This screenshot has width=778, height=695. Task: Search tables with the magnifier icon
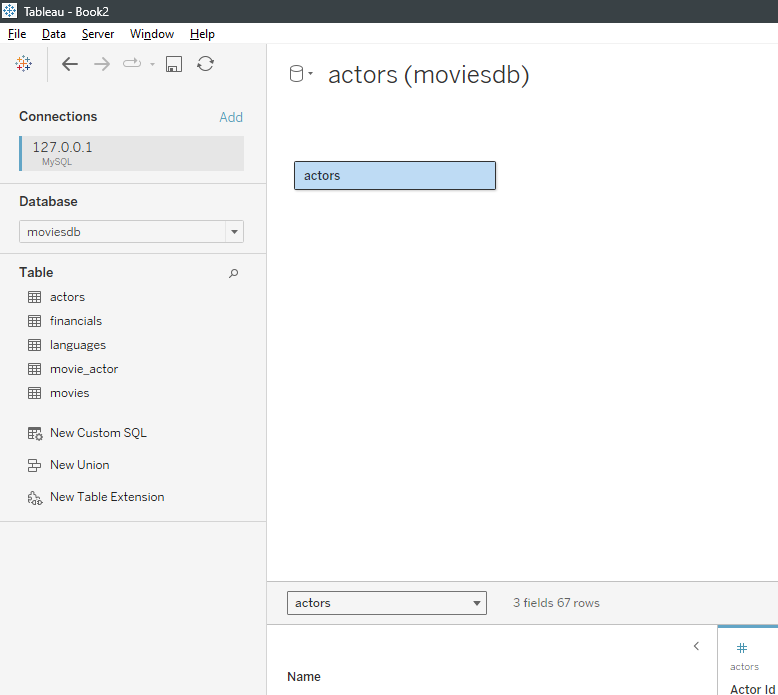(233, 273)
